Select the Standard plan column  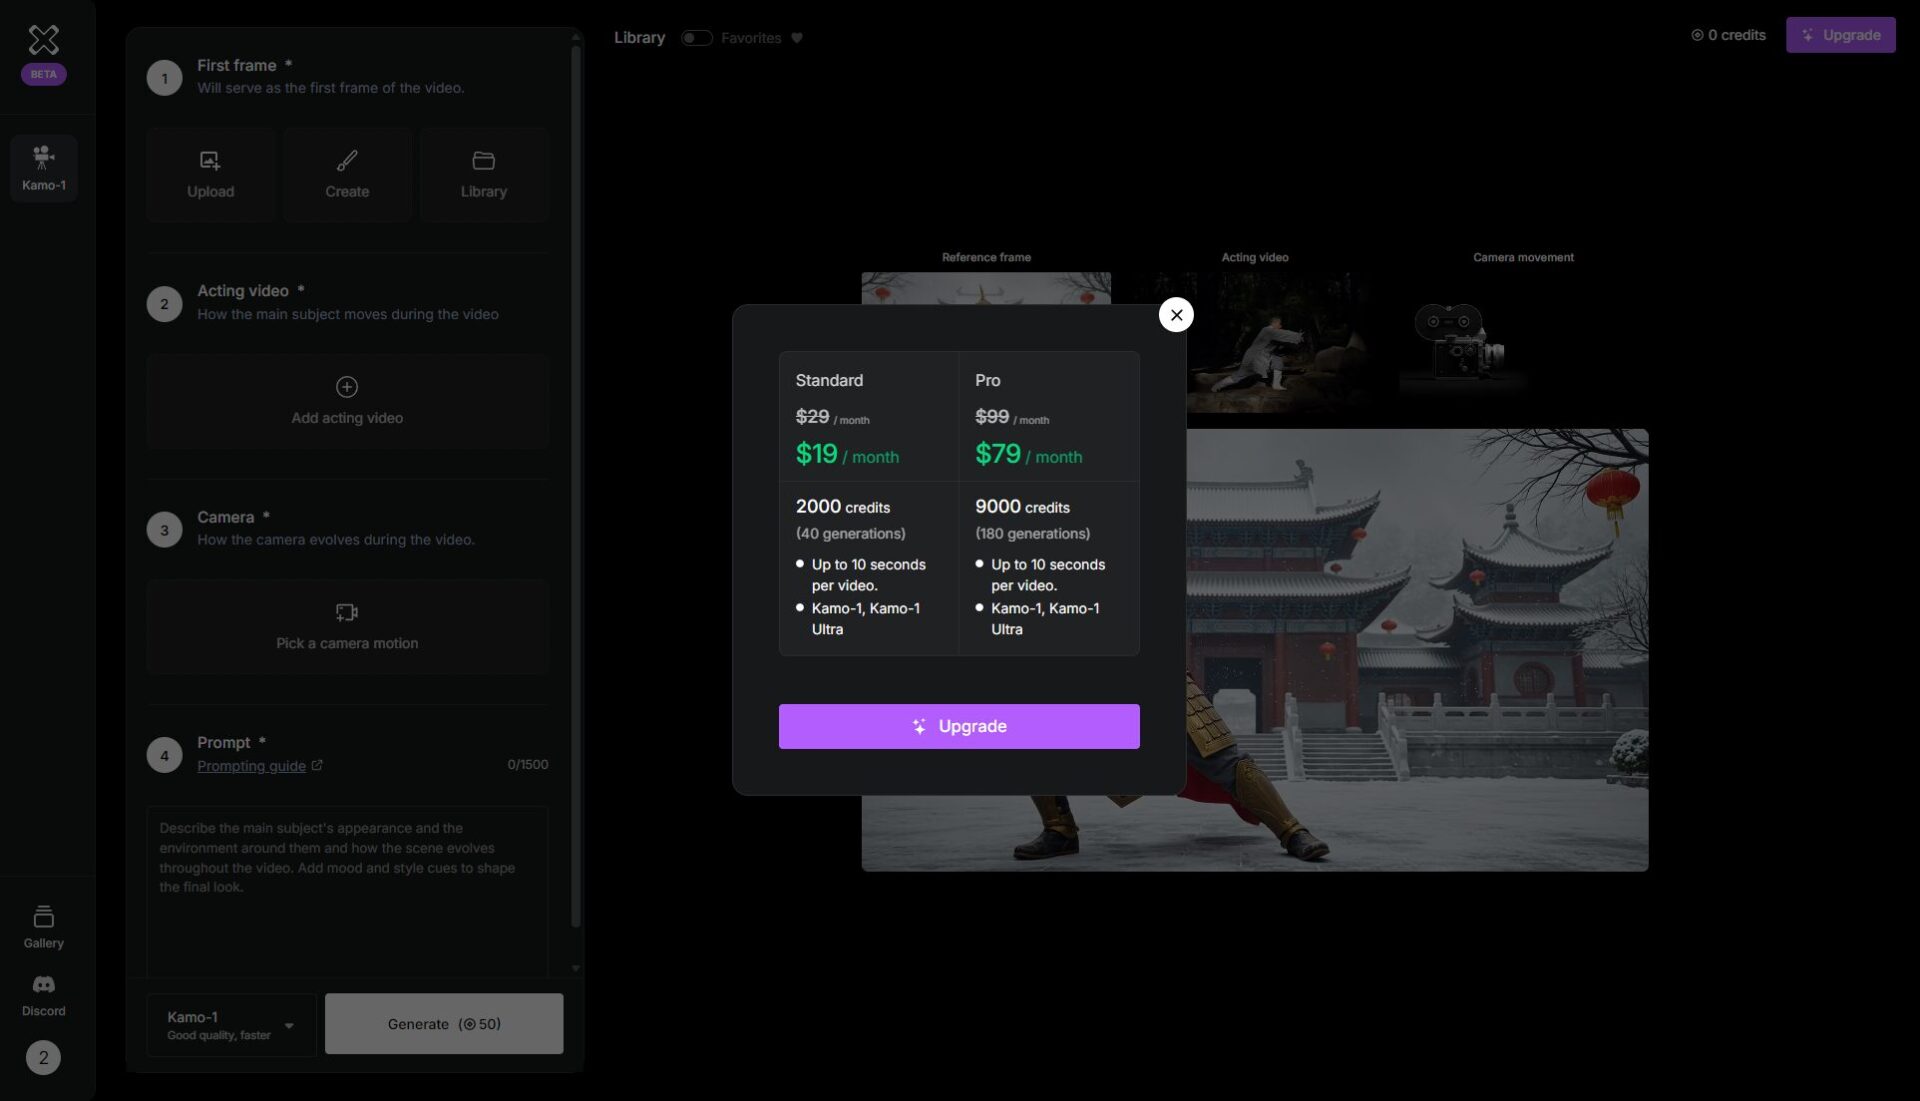click(x=868, y=503)
